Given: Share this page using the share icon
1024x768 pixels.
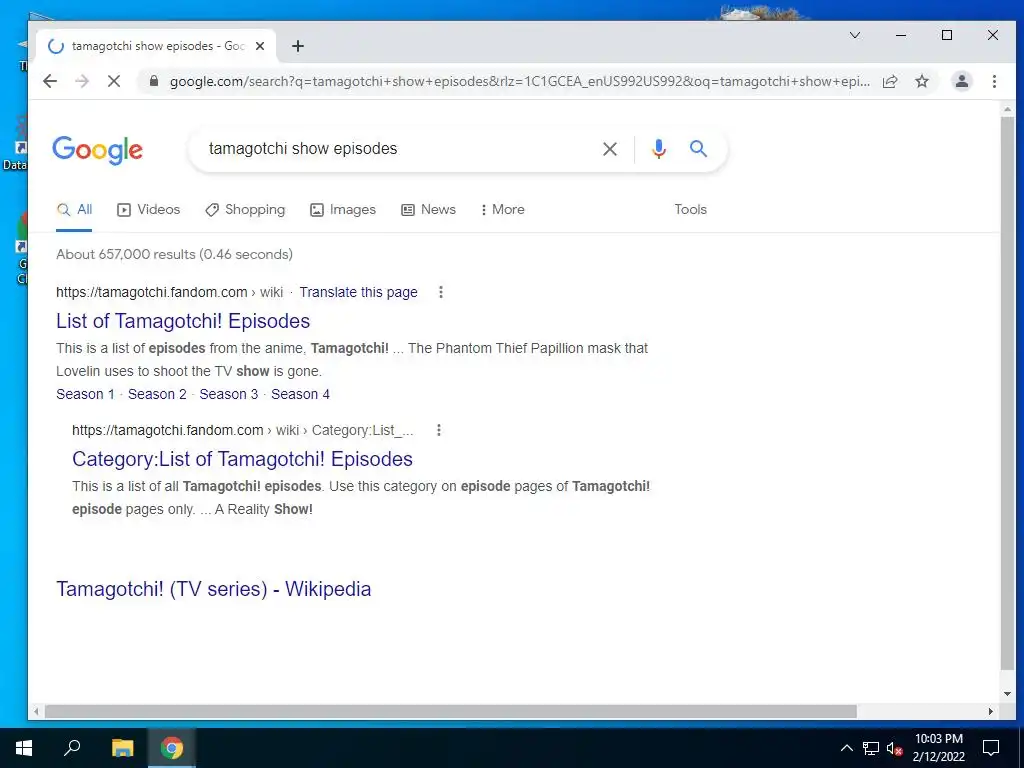Looking at the screenshot, I should point(889,81).
